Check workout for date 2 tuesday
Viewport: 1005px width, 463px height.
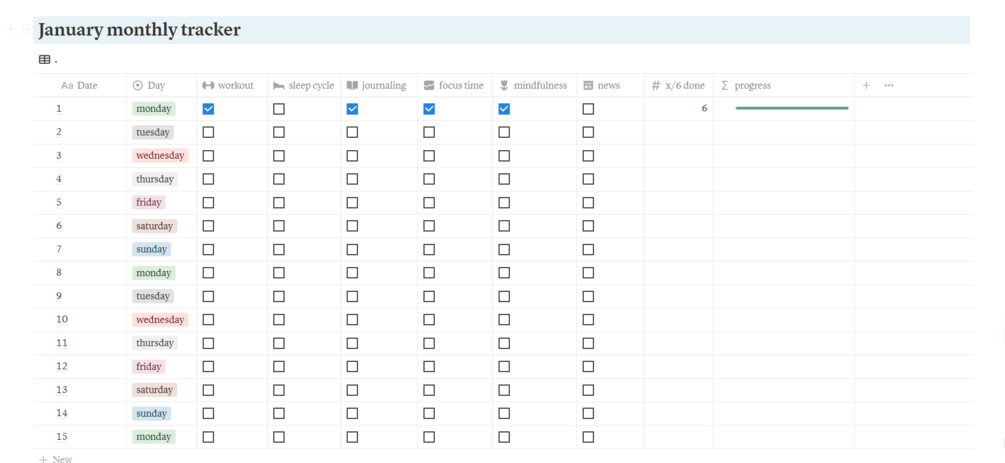[x=208, y=132]
